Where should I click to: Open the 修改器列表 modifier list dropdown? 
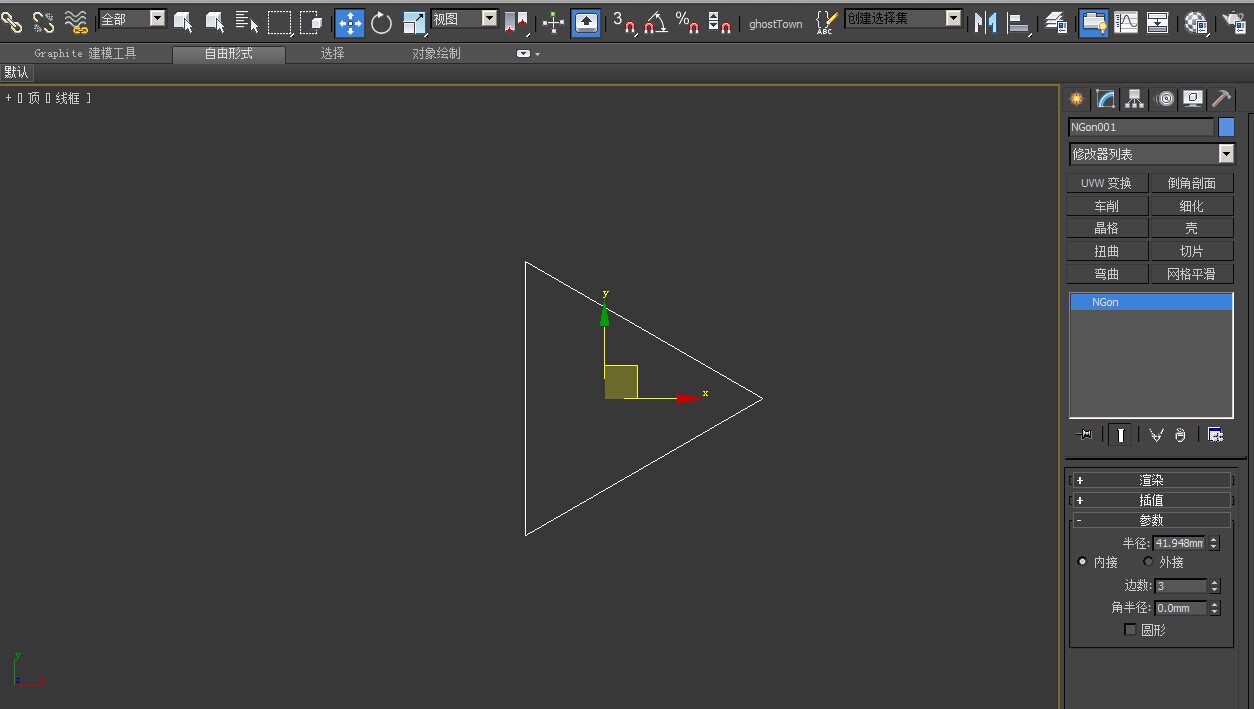(1152, 154)
